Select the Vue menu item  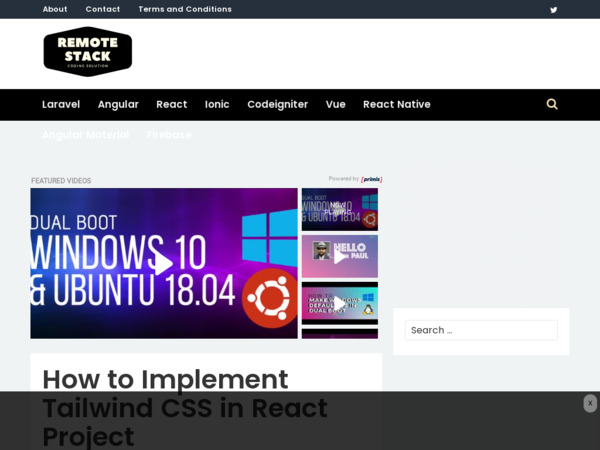(335, 104)
